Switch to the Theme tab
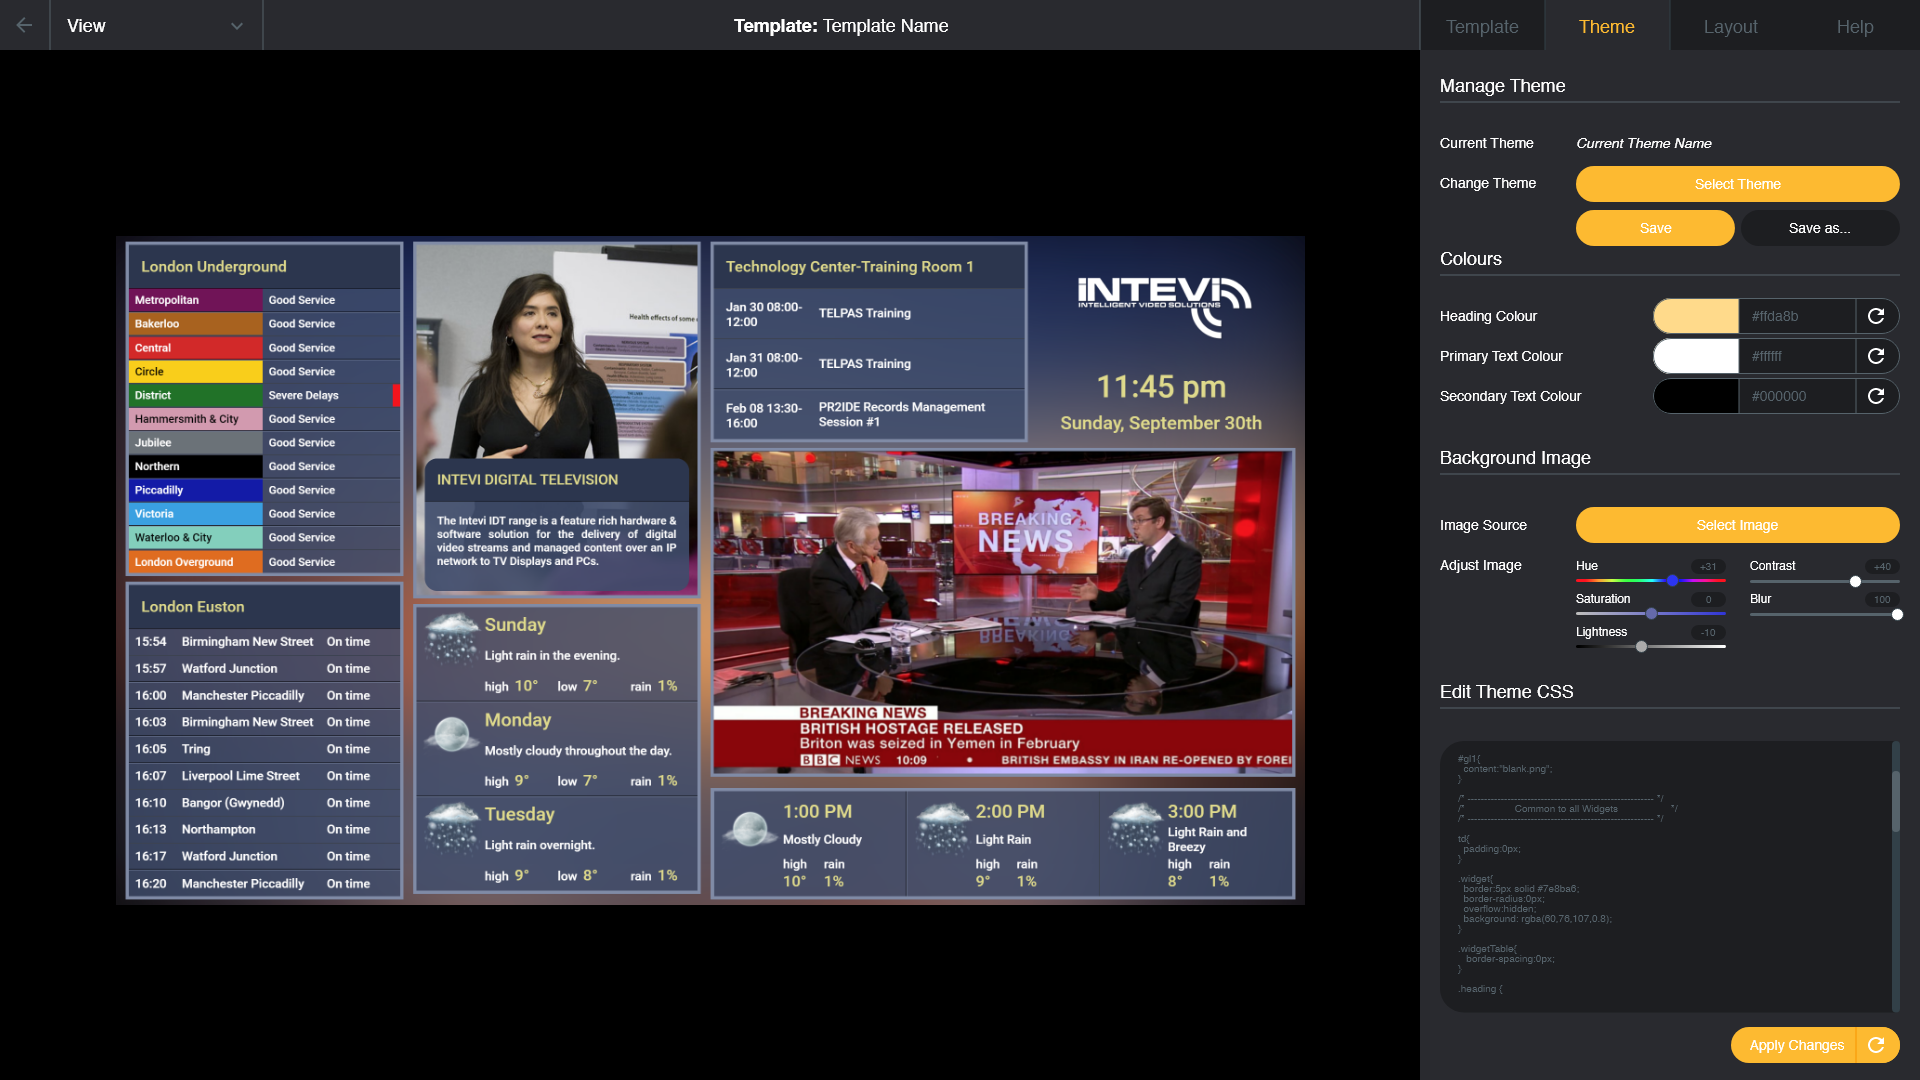This screenshot has height=1080, width=1920. point(1606,26)
